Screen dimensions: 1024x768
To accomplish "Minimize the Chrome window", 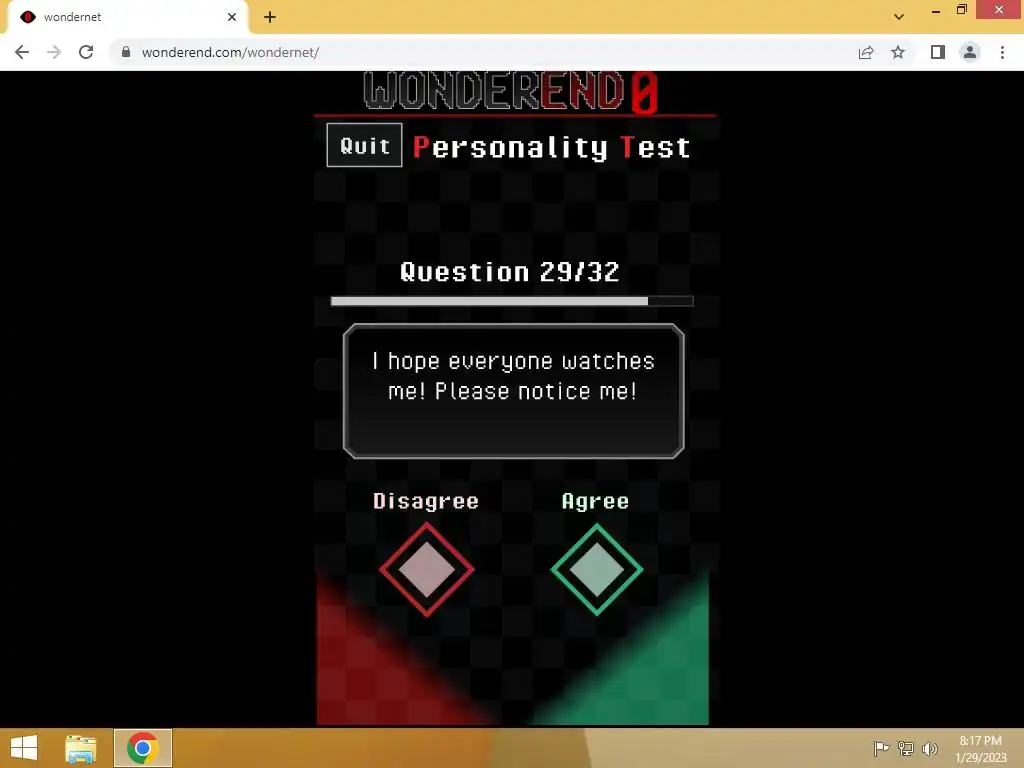I will click(x=936, y=10).
